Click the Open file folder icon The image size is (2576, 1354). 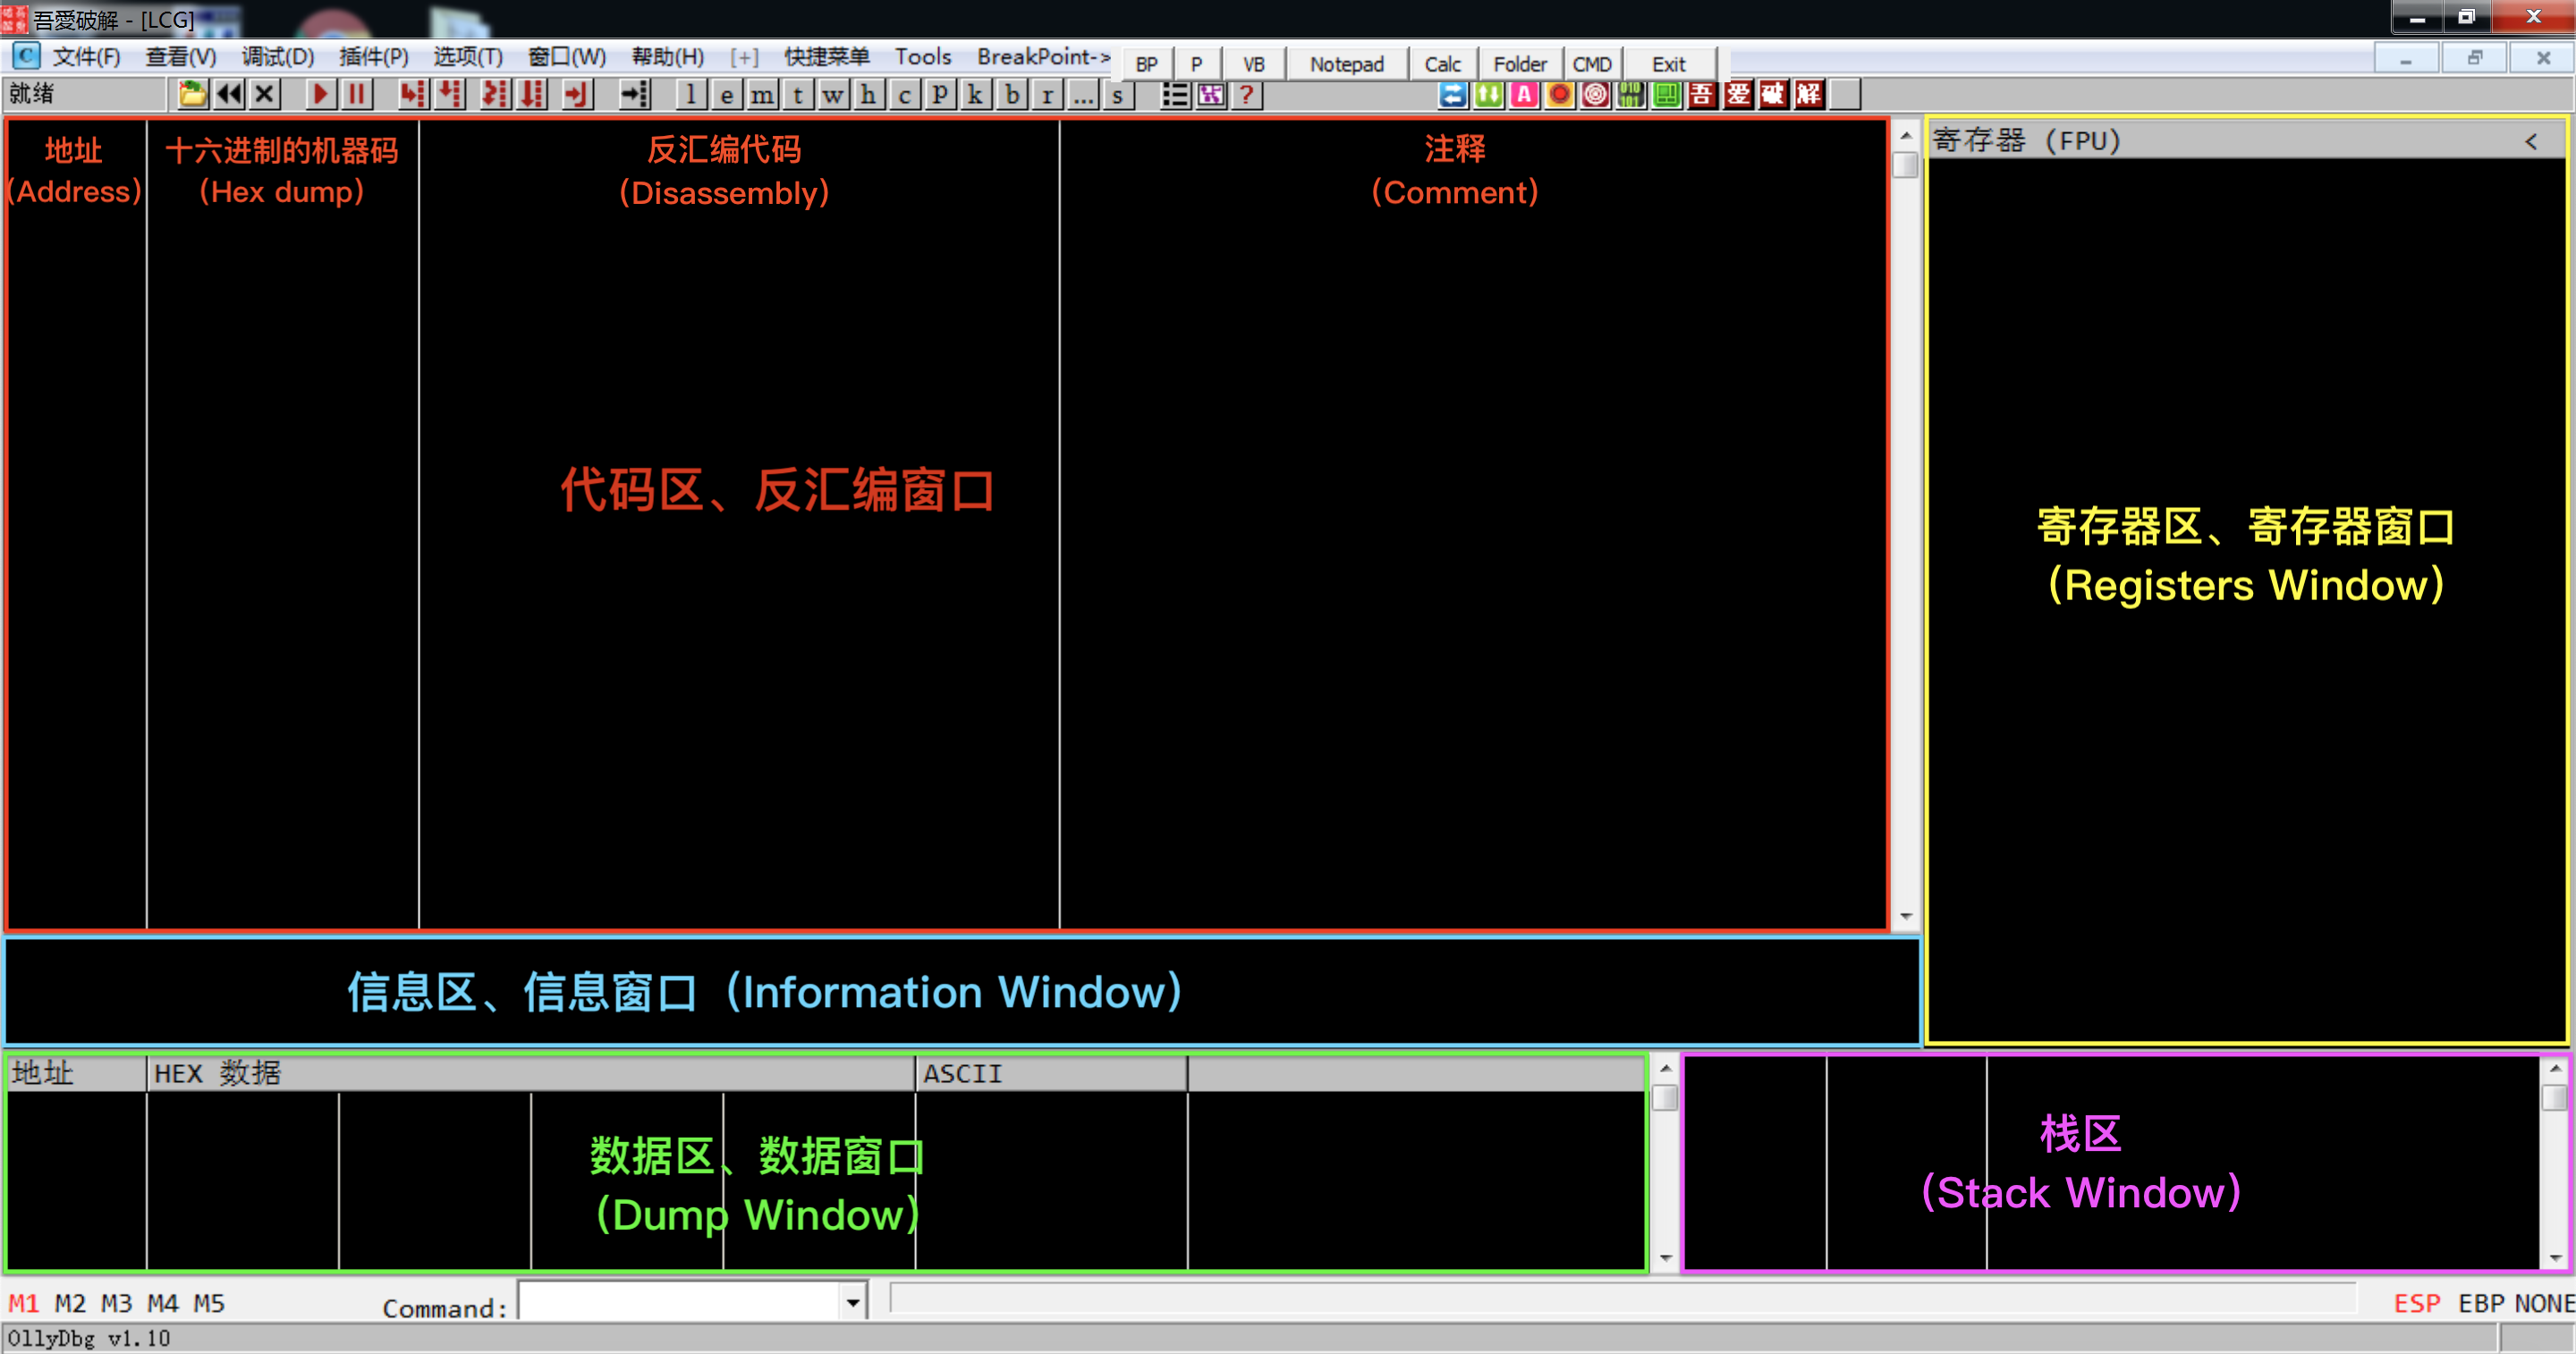point(192,95)
